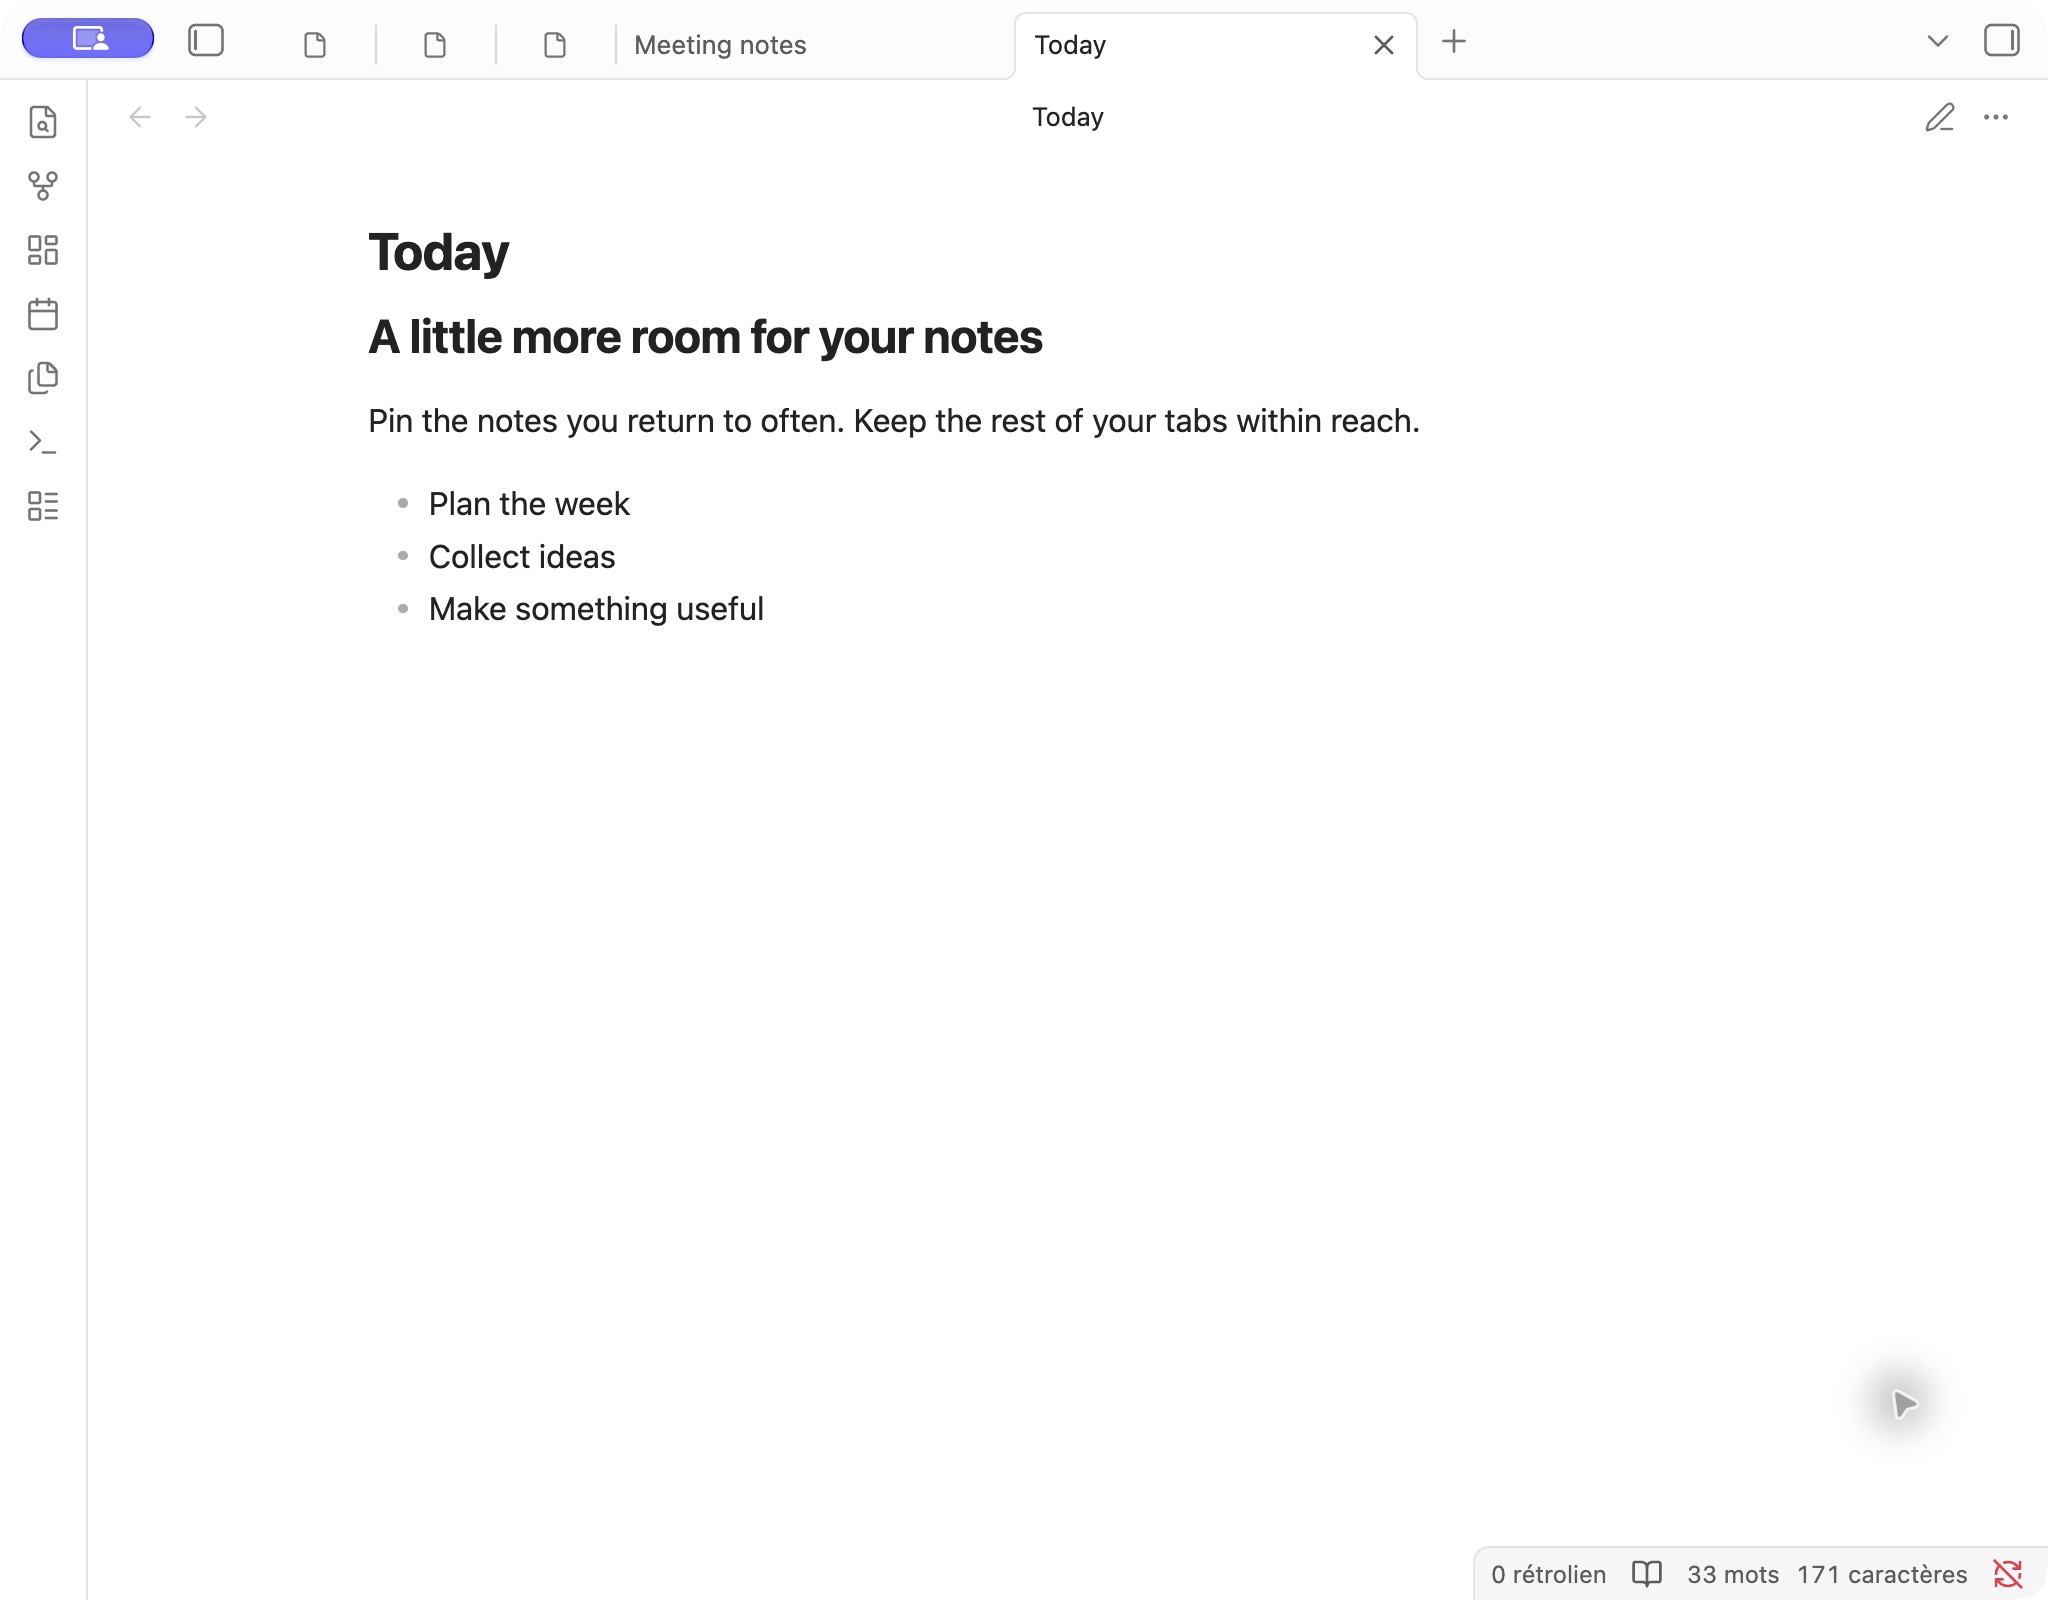
Task: Click the Plan the week bullet
Action: pyautogui.click(x=529, y=504)
